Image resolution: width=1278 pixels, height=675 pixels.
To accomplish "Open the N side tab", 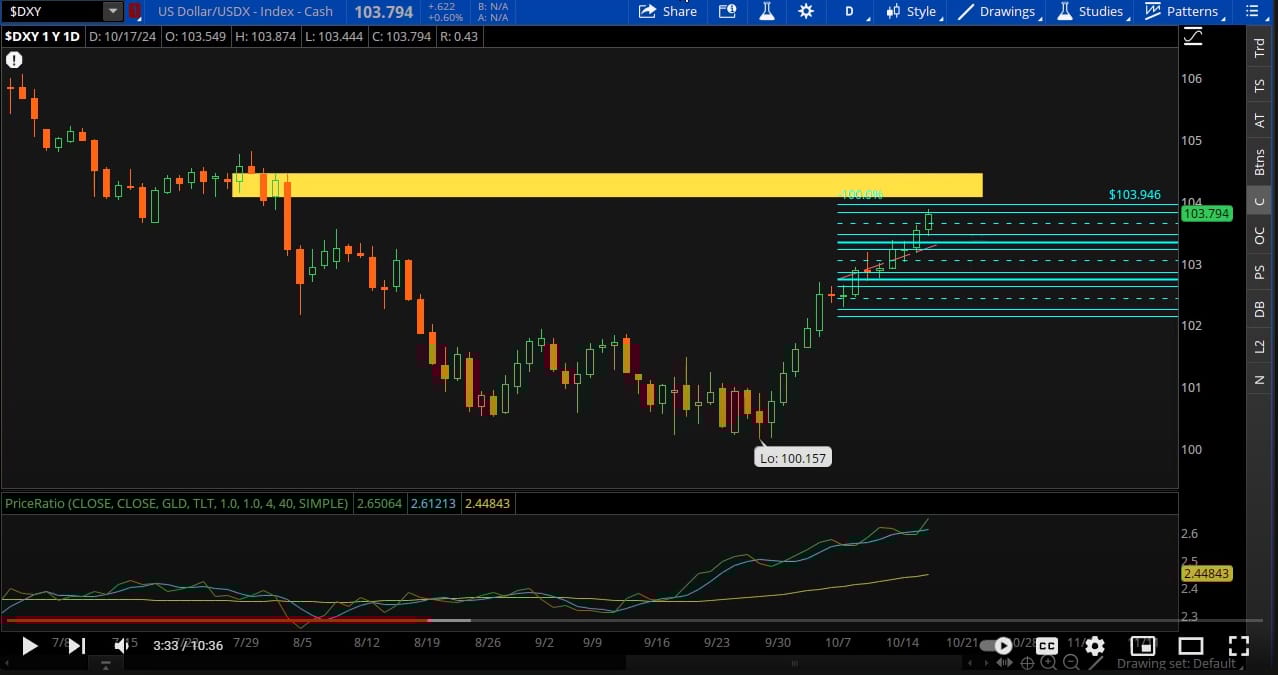I will [x=1260, y=379].
